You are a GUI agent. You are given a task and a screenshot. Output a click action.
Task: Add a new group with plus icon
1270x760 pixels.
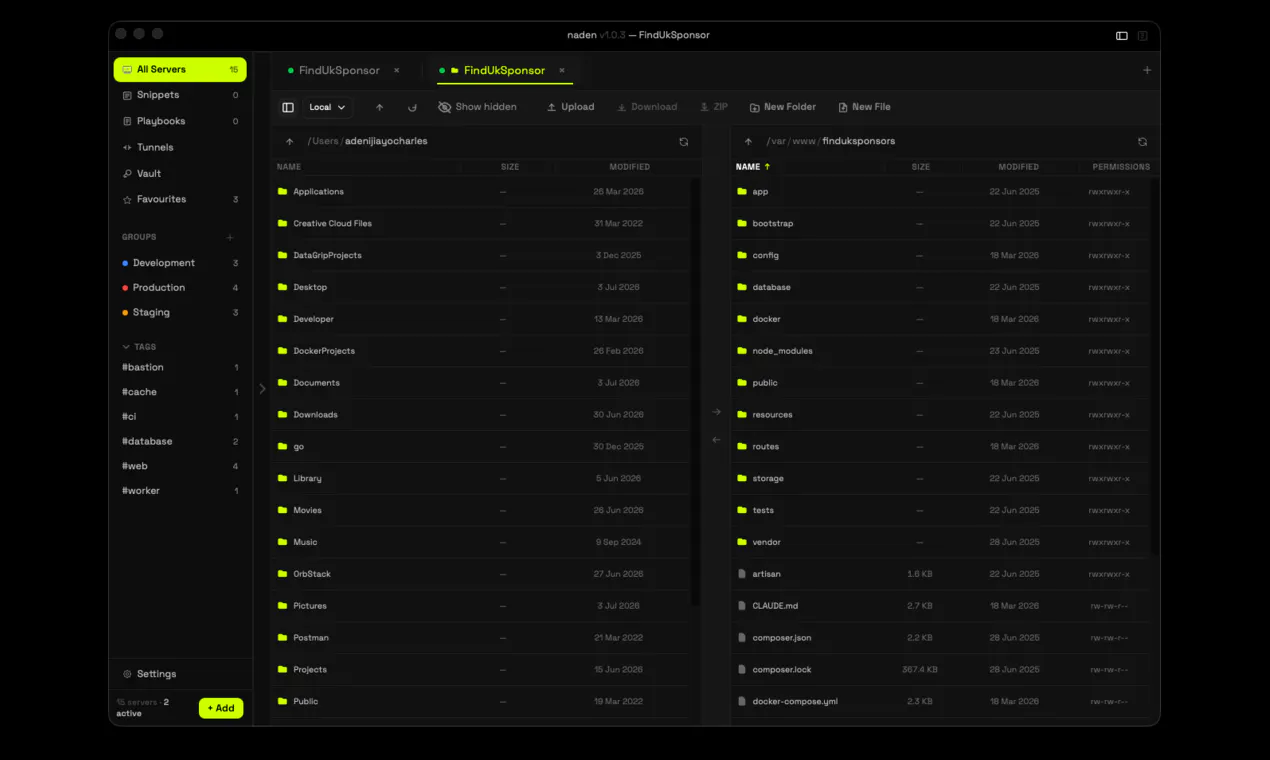230,237
